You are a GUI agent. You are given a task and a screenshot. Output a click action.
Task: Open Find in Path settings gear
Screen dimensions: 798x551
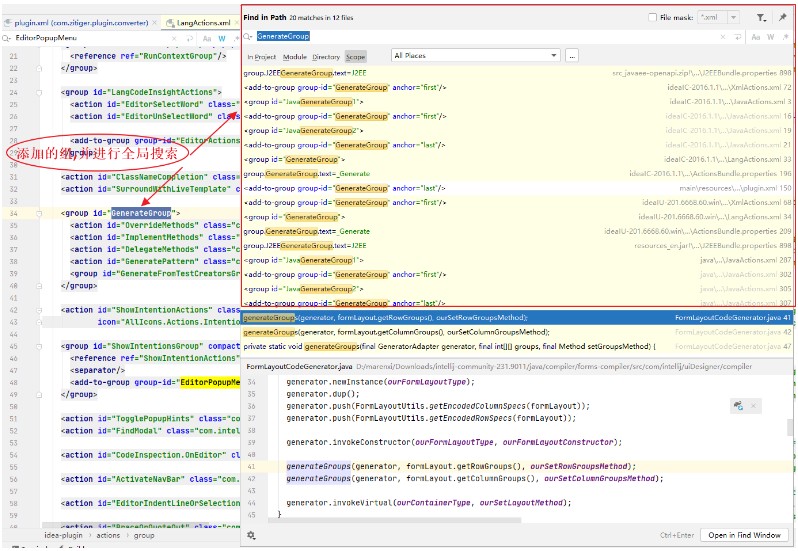[251, 535]
